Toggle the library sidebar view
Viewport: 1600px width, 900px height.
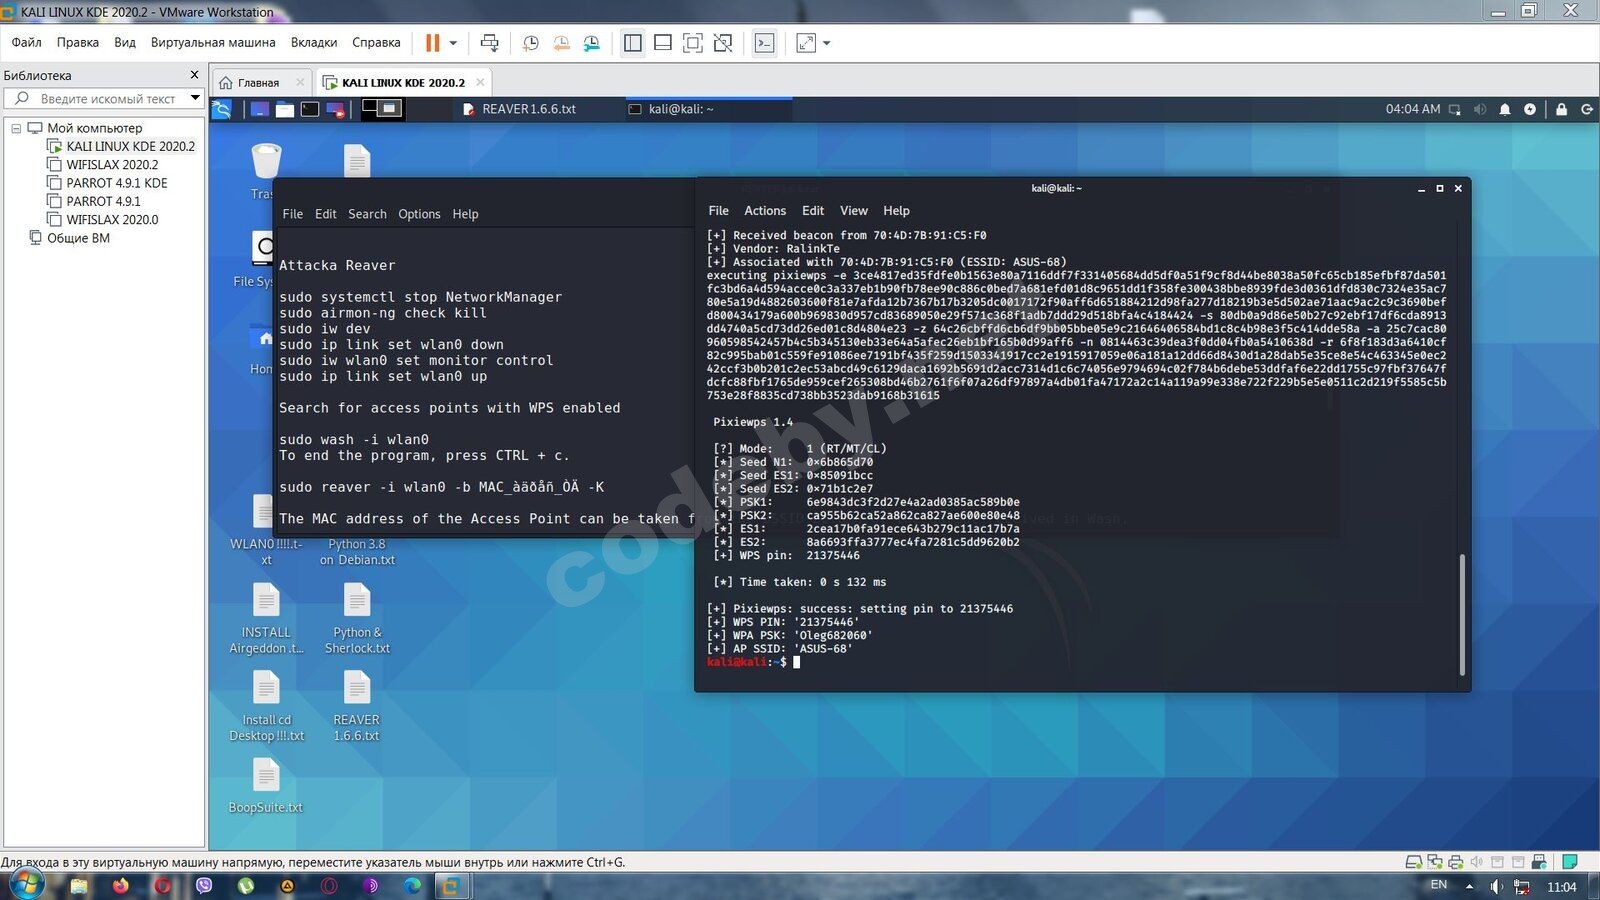pyautogui.click(x=632, y=43)
